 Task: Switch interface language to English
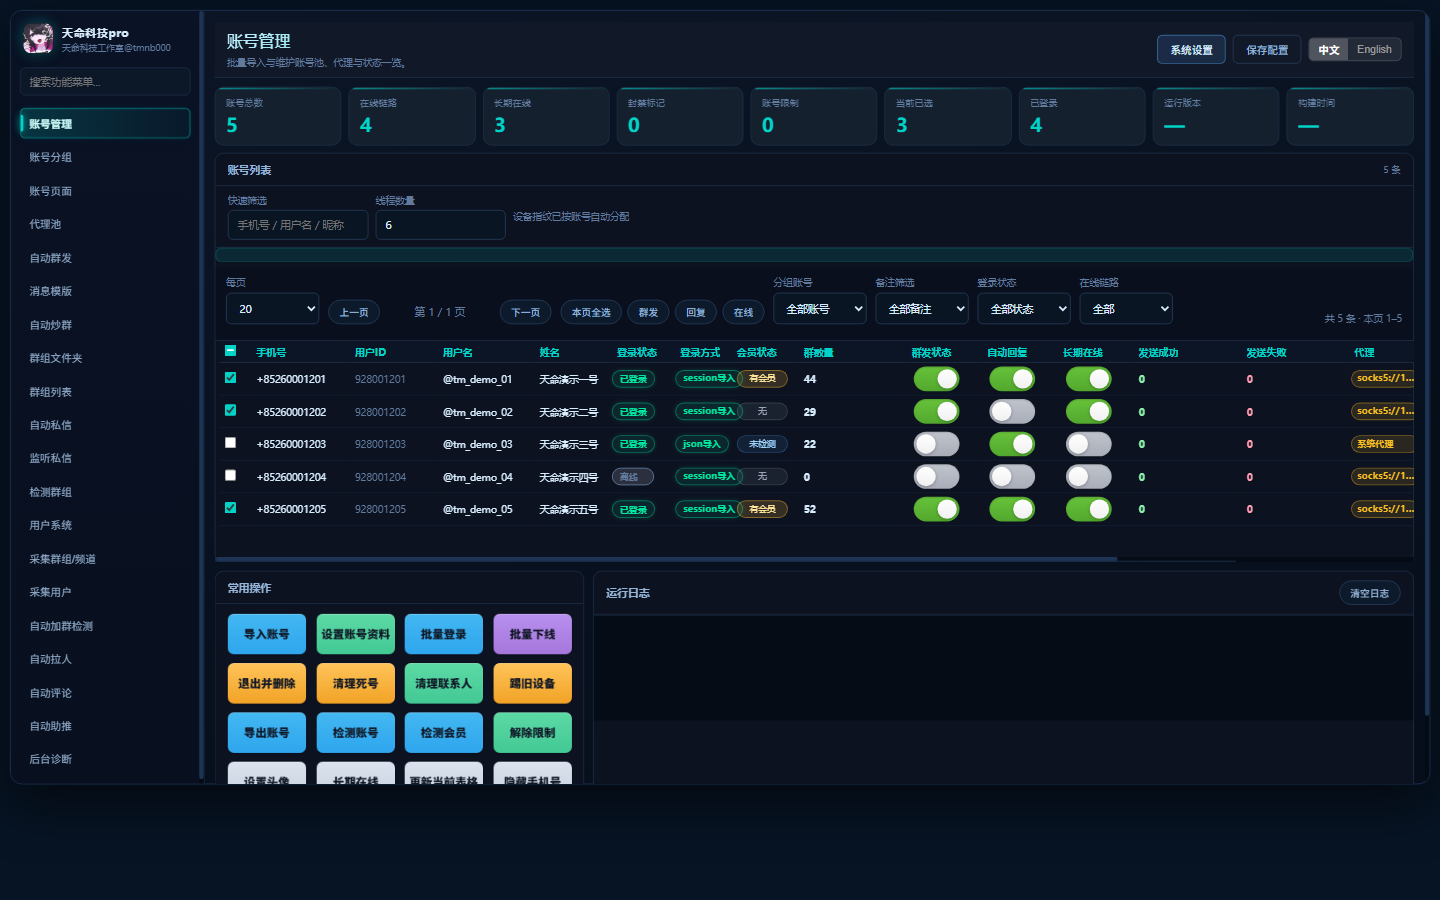(1374, 50)
